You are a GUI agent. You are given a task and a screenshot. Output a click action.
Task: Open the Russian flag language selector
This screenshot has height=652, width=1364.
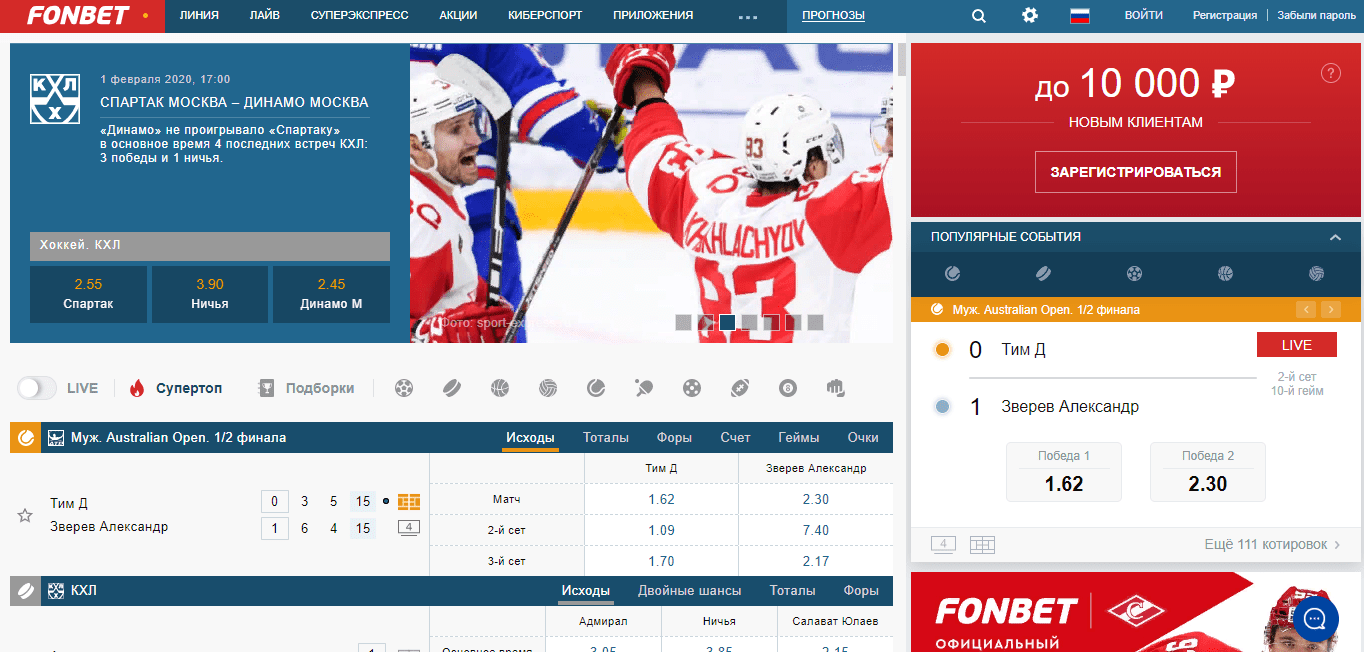point(1079,16)
